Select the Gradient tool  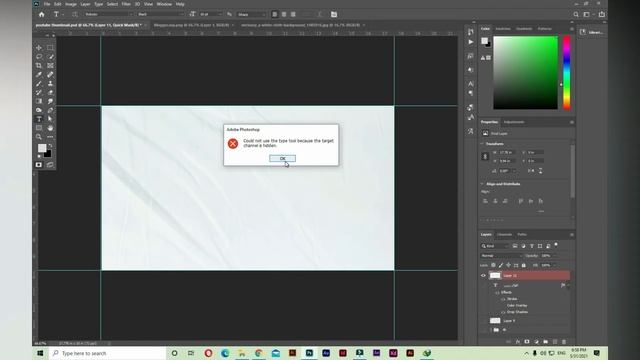pos(39,101)
